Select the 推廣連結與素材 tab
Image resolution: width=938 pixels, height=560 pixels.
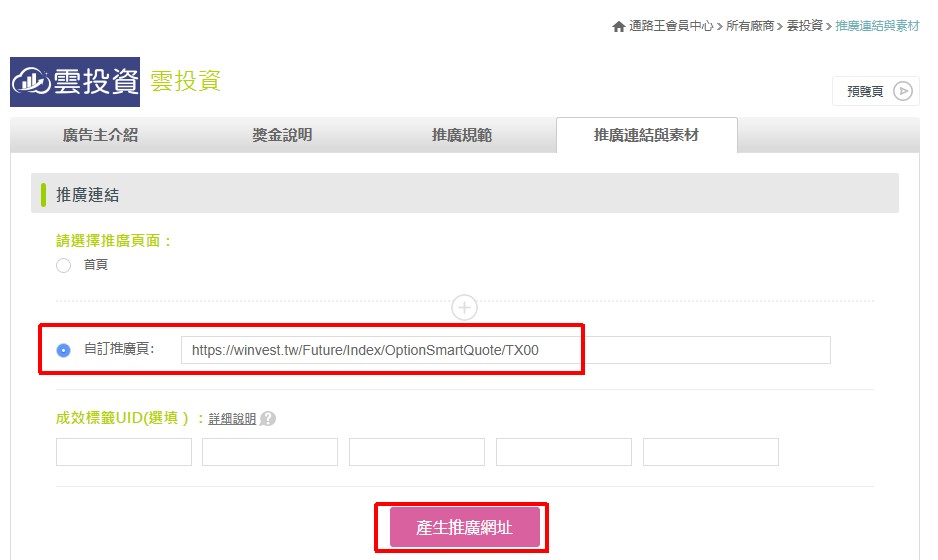[646, 135]
